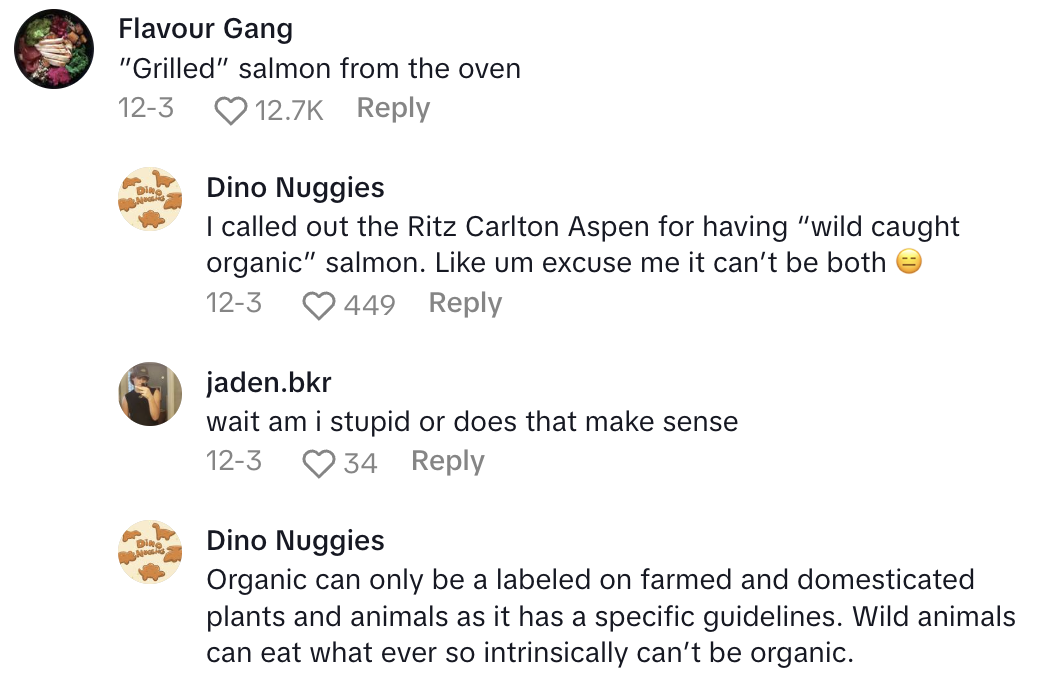This screenshot has width=1052, height=676.
Task: Like Flavour Gang's salmon comment with the heart
Action: [x=231, y=110]
